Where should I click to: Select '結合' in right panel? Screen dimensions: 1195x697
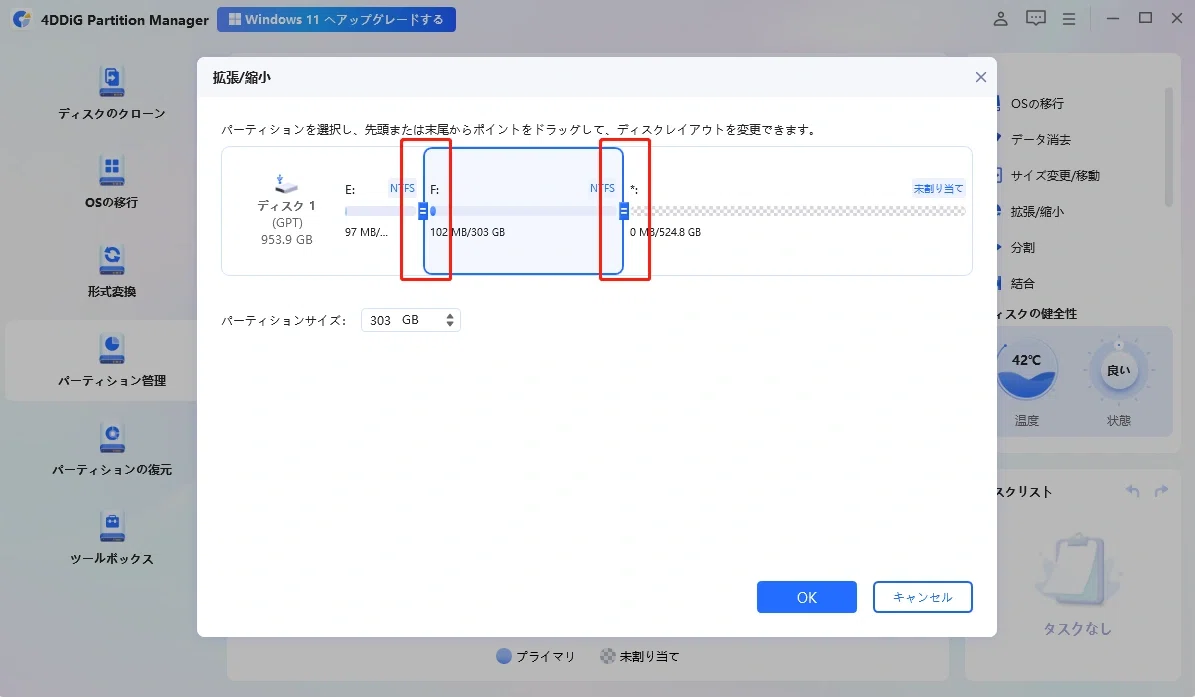pyautogui.click(x=1022, y=283)
